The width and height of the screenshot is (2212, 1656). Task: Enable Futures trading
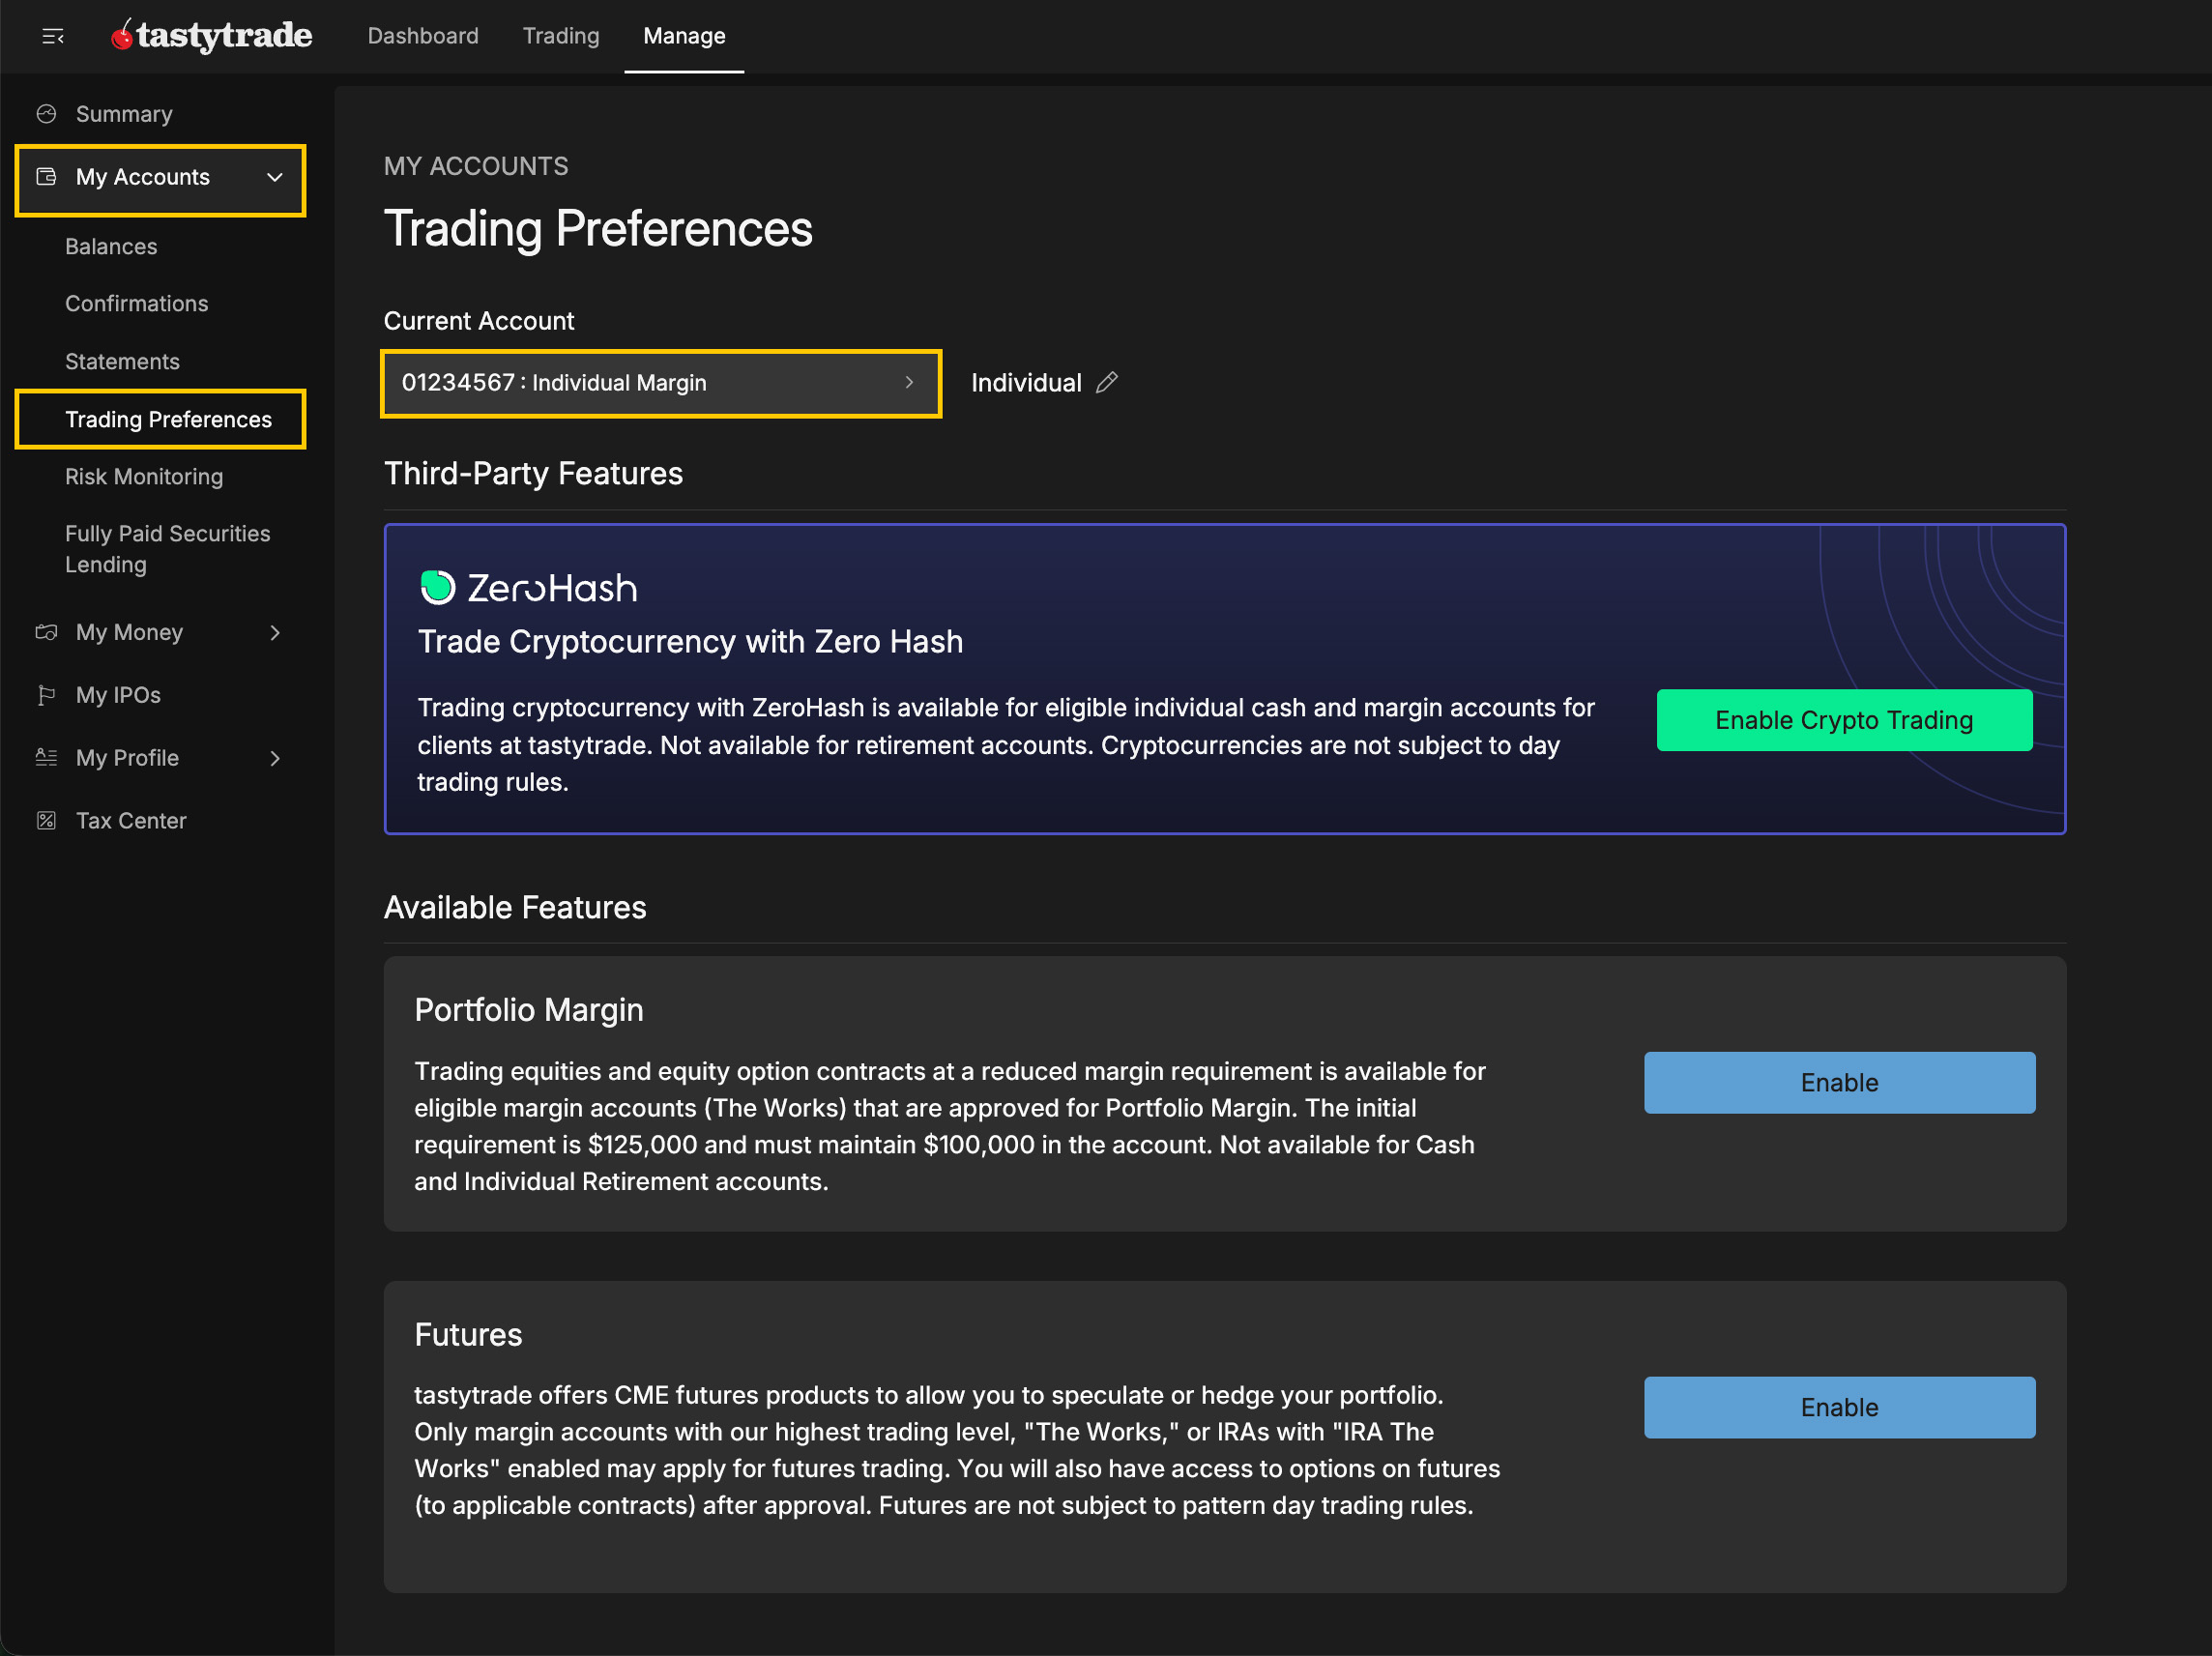pyautogui.click(x=1838, y=1407)
